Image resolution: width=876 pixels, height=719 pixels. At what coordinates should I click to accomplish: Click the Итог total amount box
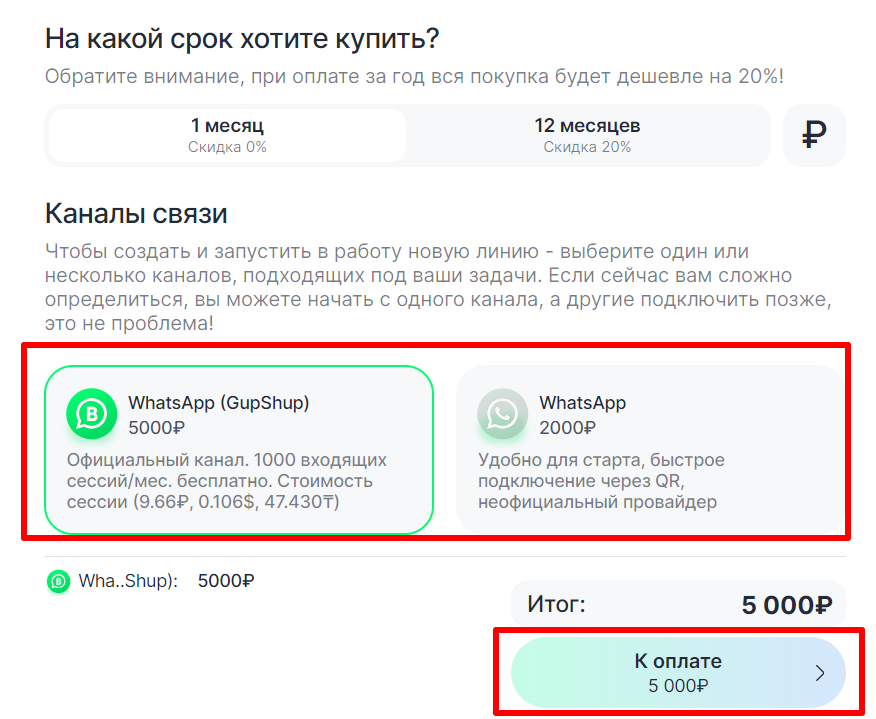678,605
